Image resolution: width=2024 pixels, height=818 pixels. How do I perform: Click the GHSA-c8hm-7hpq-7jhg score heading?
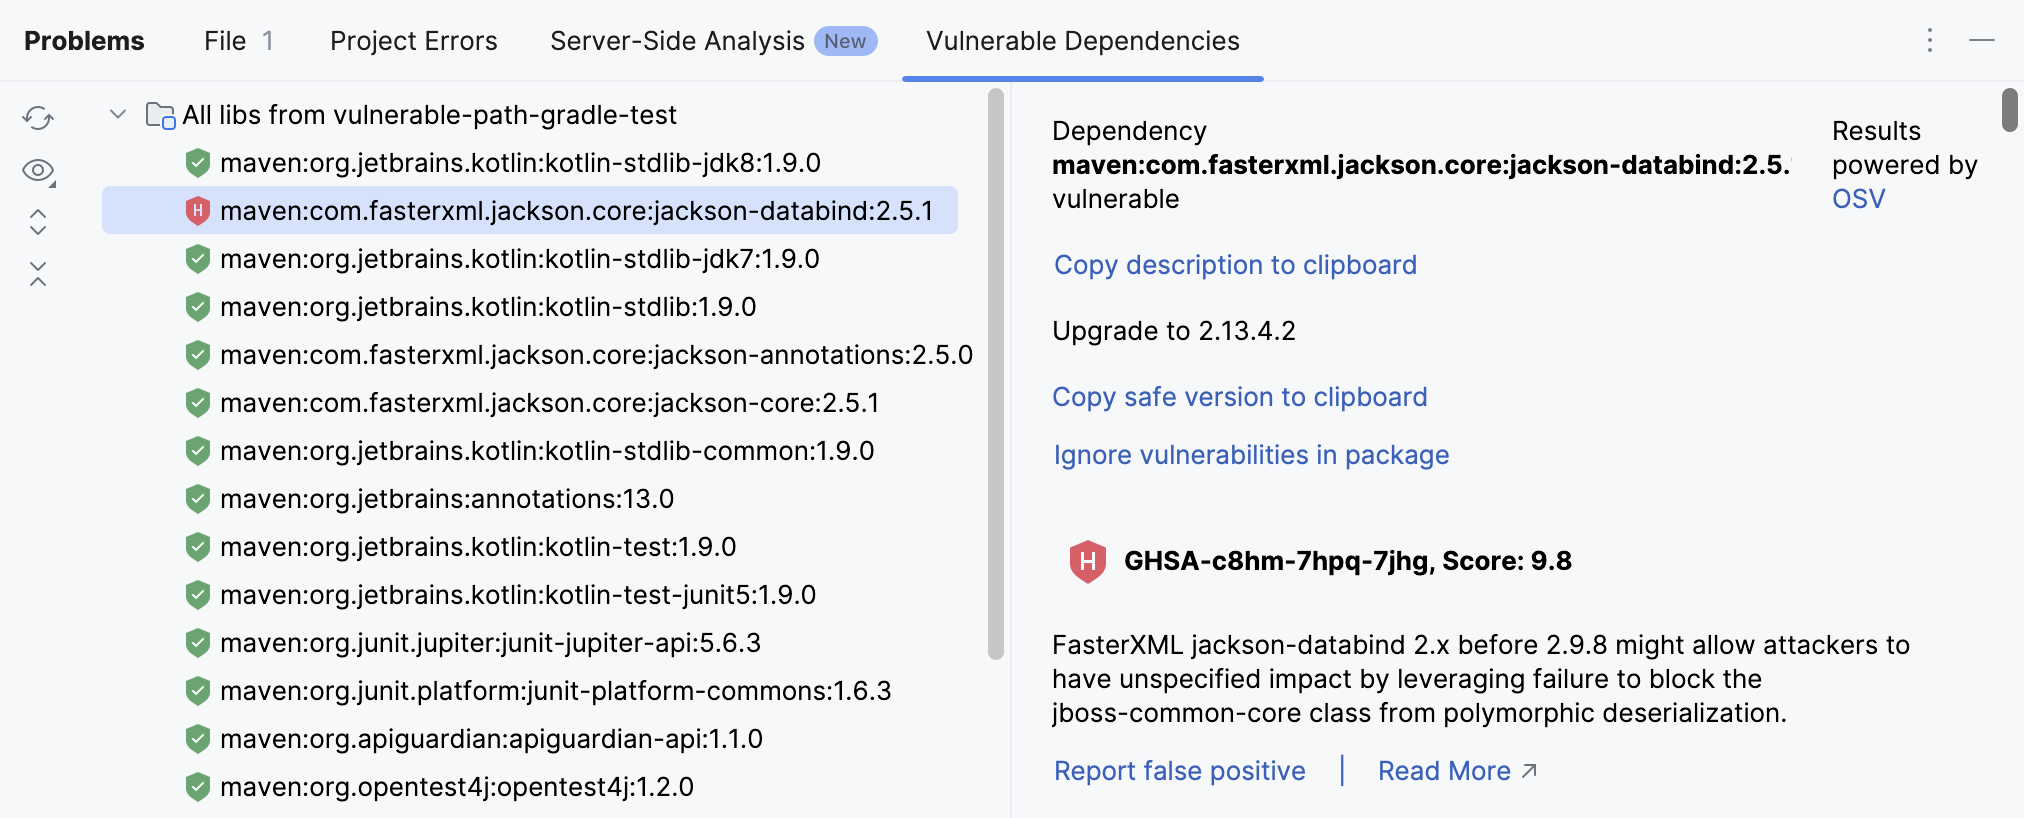(x=1348, y=561)
